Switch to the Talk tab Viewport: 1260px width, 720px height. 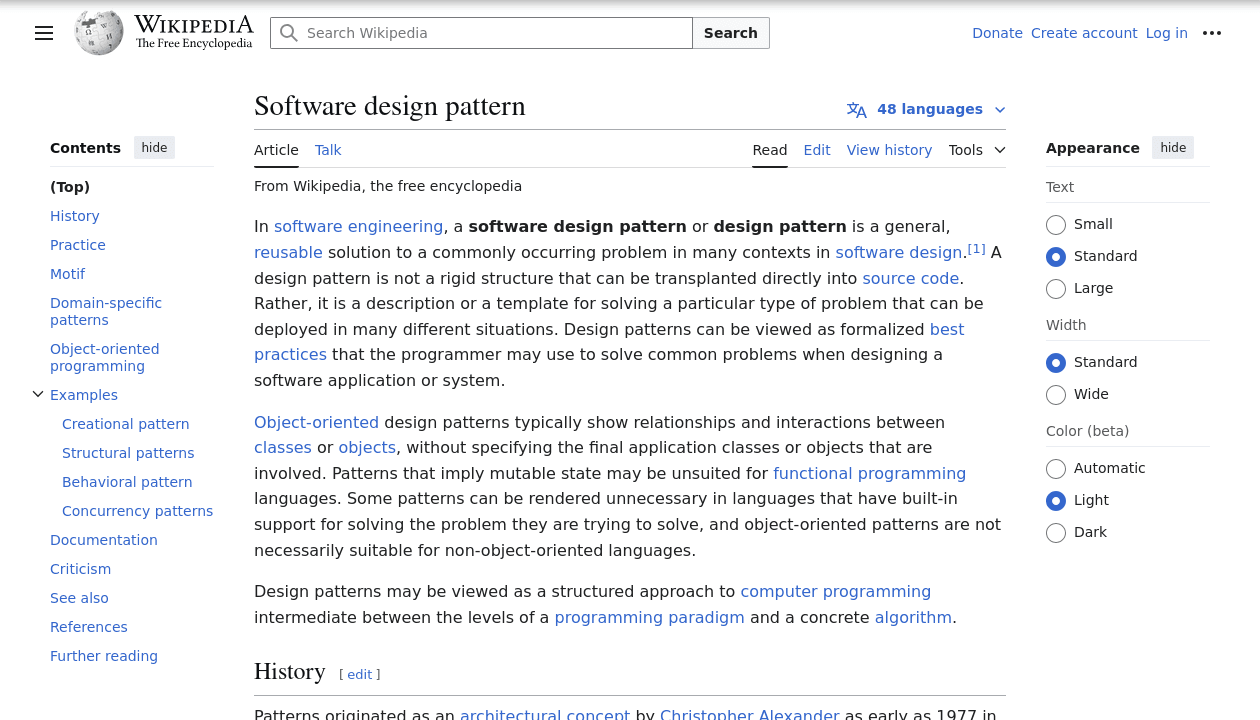pos(328,150)
